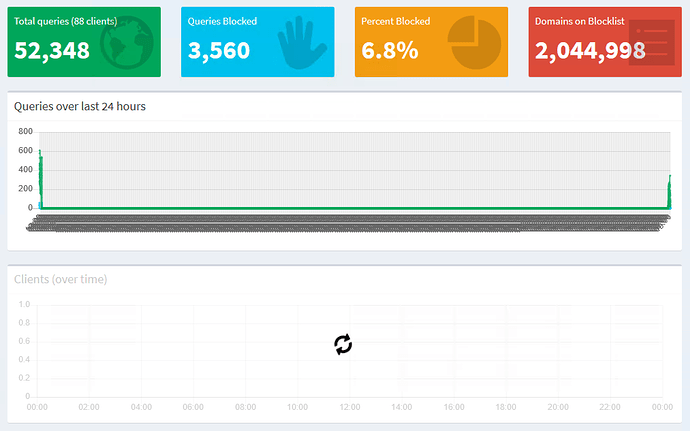Click the green spike at right of queries chart
This screenshot has height=431, width=690.
click(x=670, y=192)
